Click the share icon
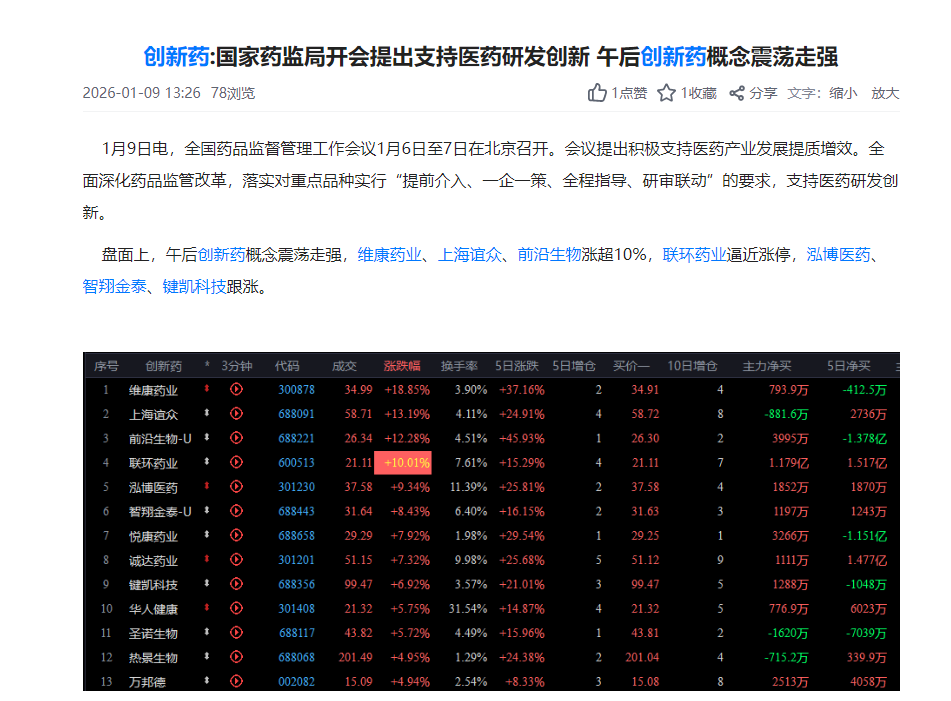951x701 pixels. click(x=737, y=93)
